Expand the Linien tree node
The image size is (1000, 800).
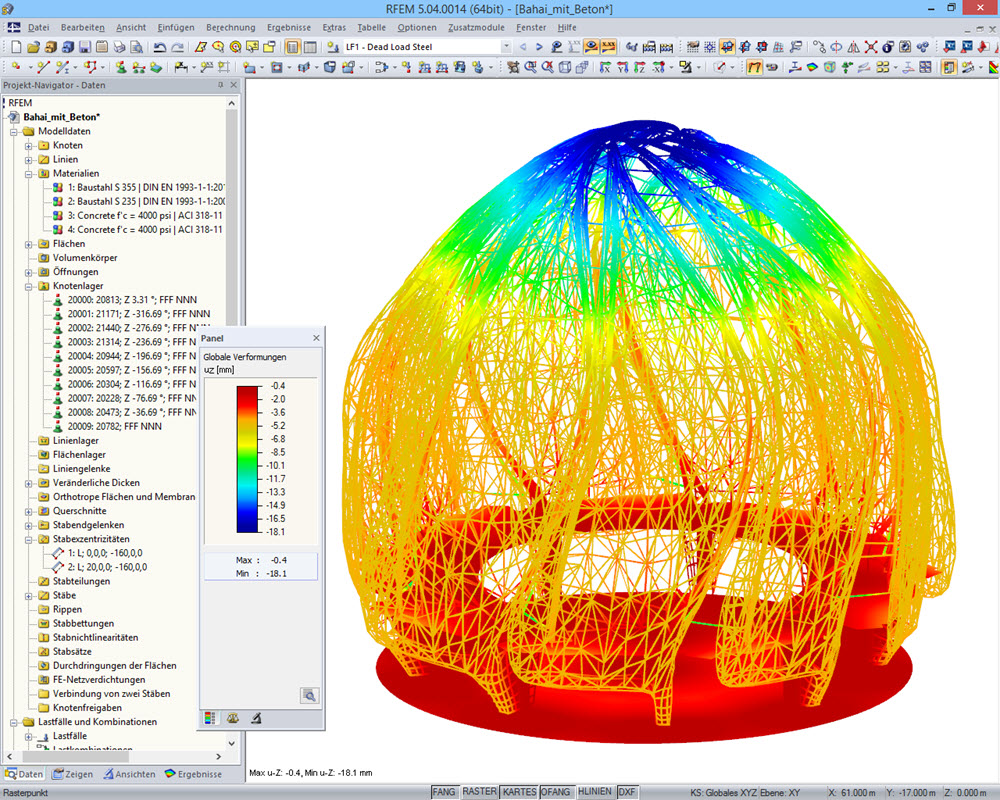tap(29, 159)
